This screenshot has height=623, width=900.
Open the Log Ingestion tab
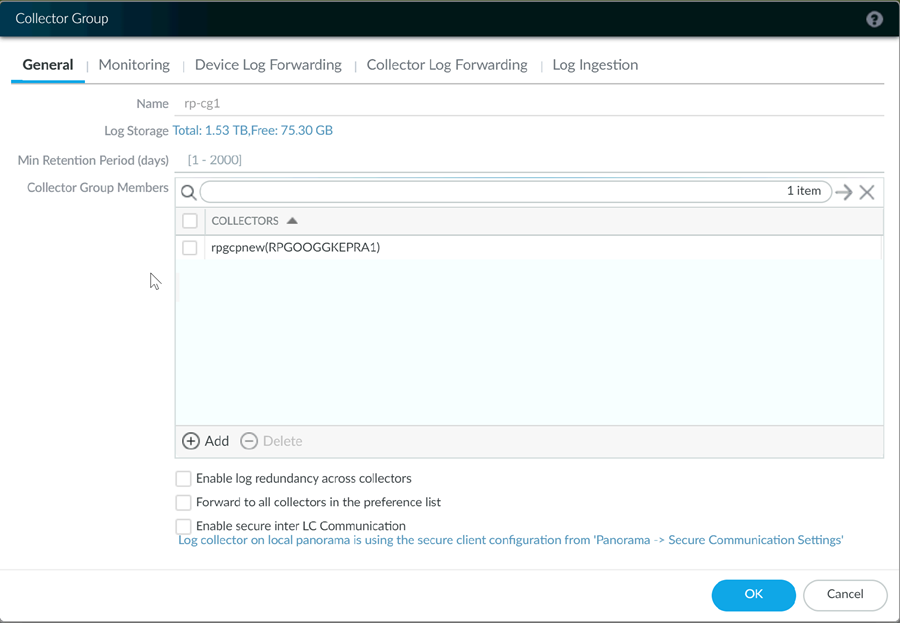(x=595, y=65)
